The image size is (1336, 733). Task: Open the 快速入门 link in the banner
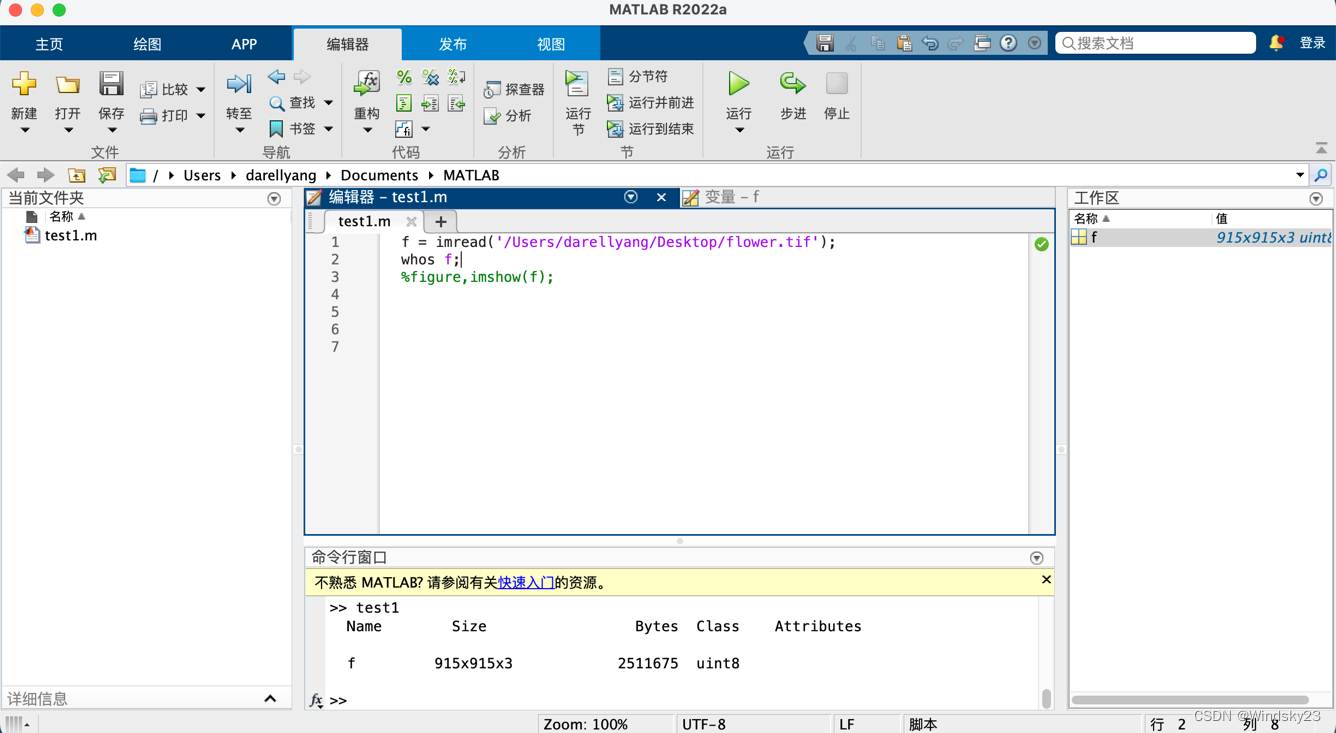coord(526,580)
